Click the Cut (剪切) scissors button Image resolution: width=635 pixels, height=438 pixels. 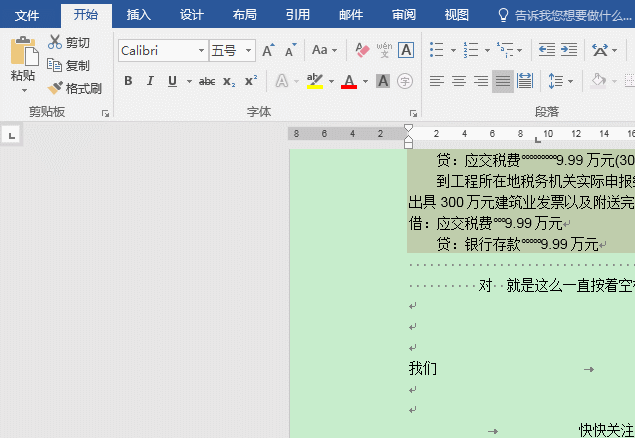click(x=68, y=42)
